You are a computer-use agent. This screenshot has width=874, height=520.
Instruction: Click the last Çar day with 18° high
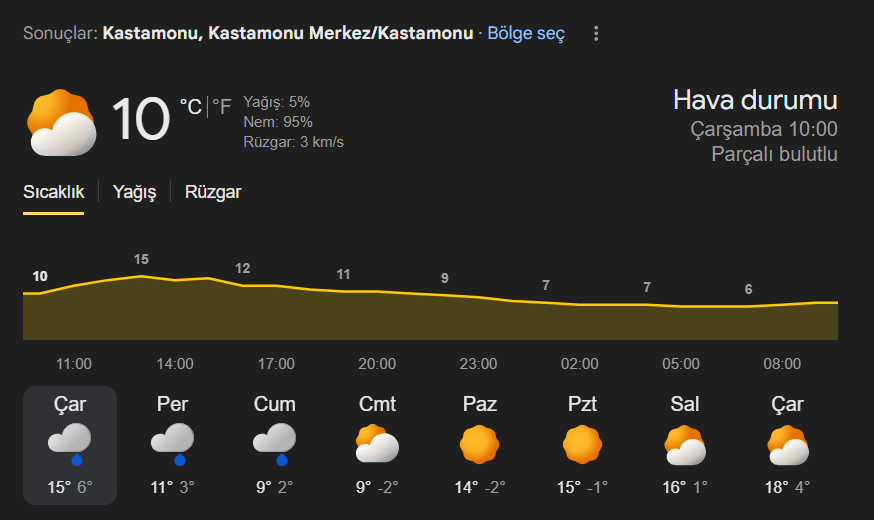click(x=787, y=445)
